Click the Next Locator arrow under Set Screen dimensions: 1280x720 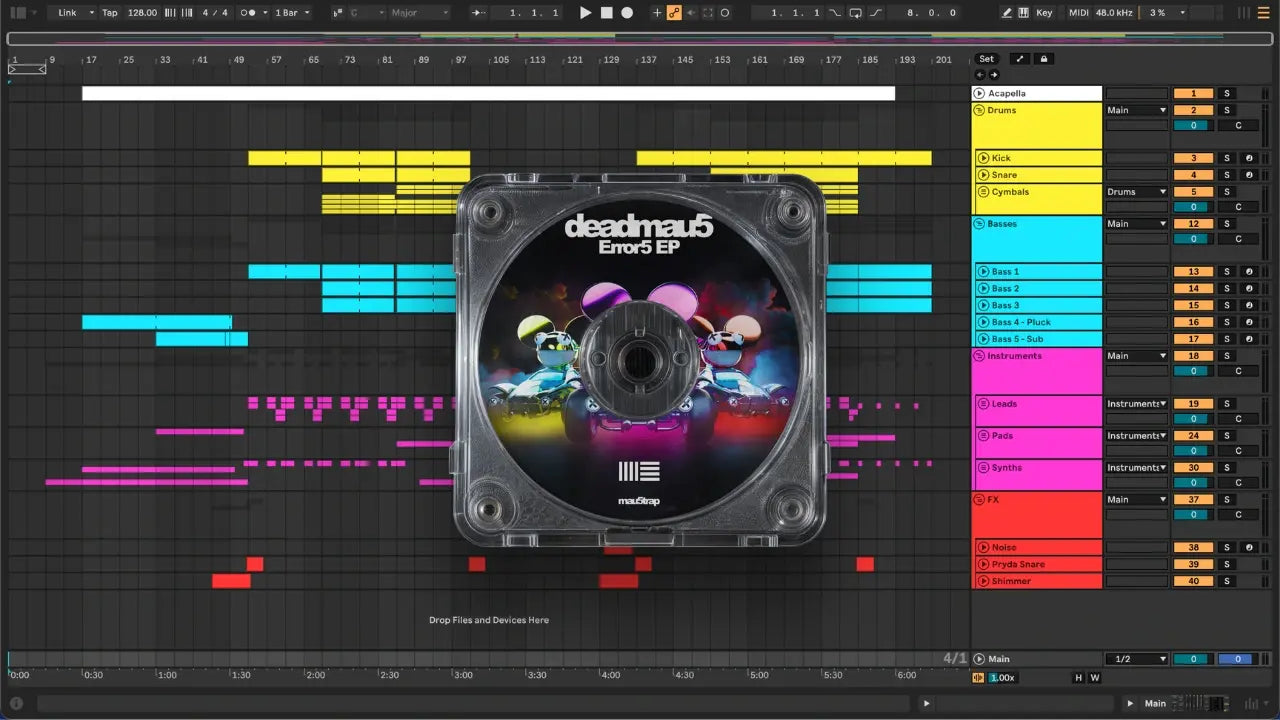pos(993,75)
